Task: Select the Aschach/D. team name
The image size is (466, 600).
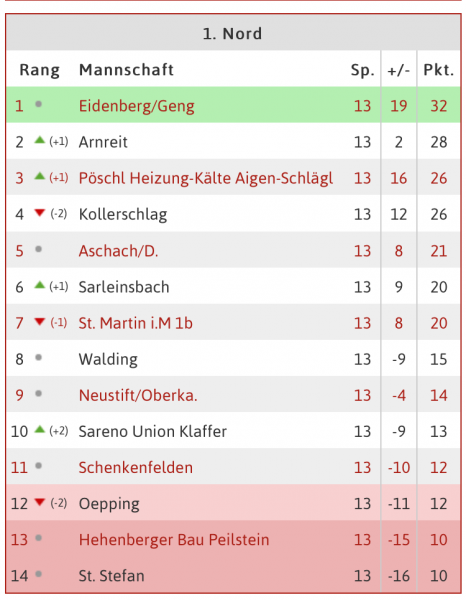Action: (118, 251)
